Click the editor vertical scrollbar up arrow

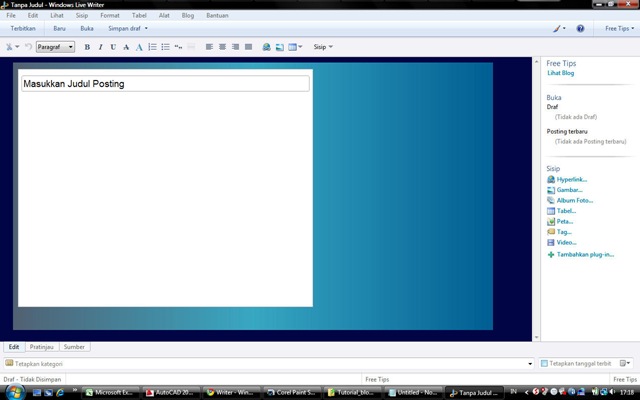click(536, 62)
